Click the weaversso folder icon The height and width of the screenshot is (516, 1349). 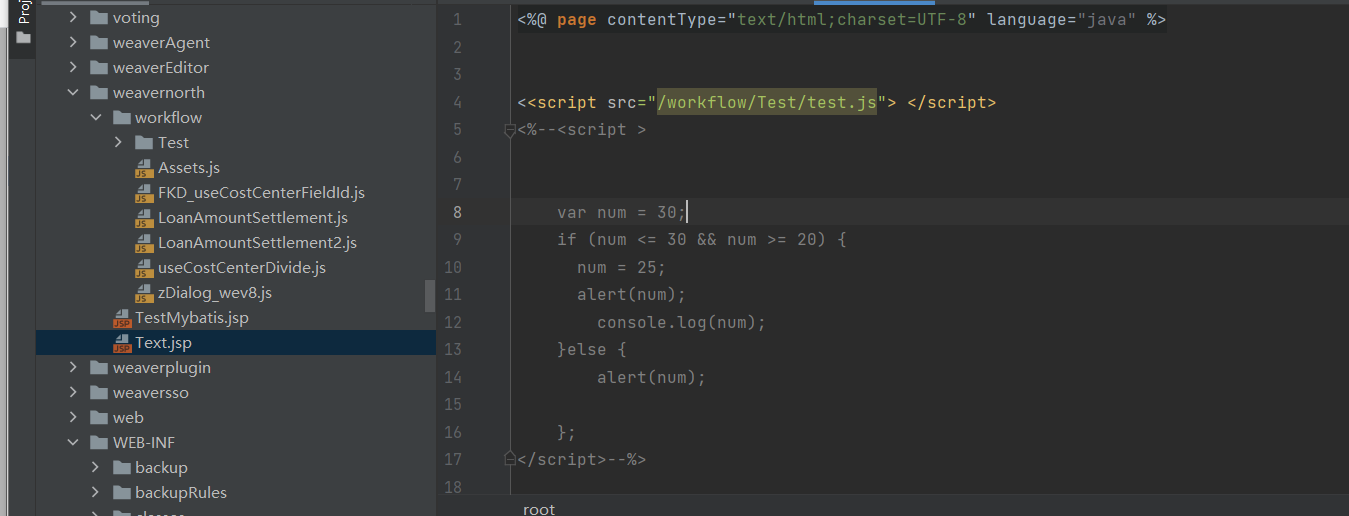click(98, 393)
